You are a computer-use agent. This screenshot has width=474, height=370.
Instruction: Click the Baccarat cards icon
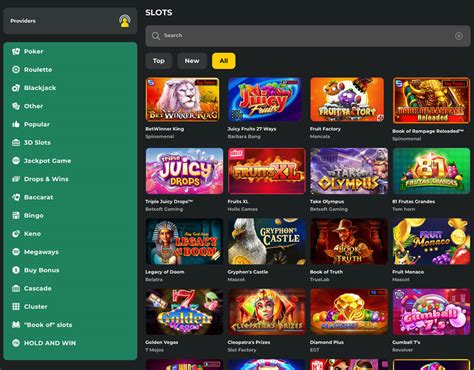(16, 197)
